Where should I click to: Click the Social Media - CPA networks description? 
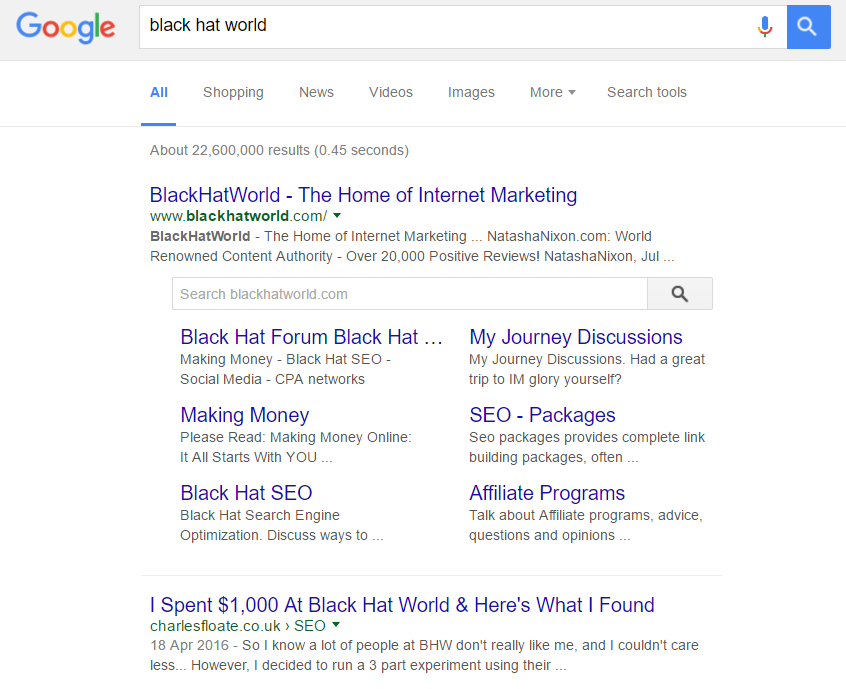(x=272, y=379)
